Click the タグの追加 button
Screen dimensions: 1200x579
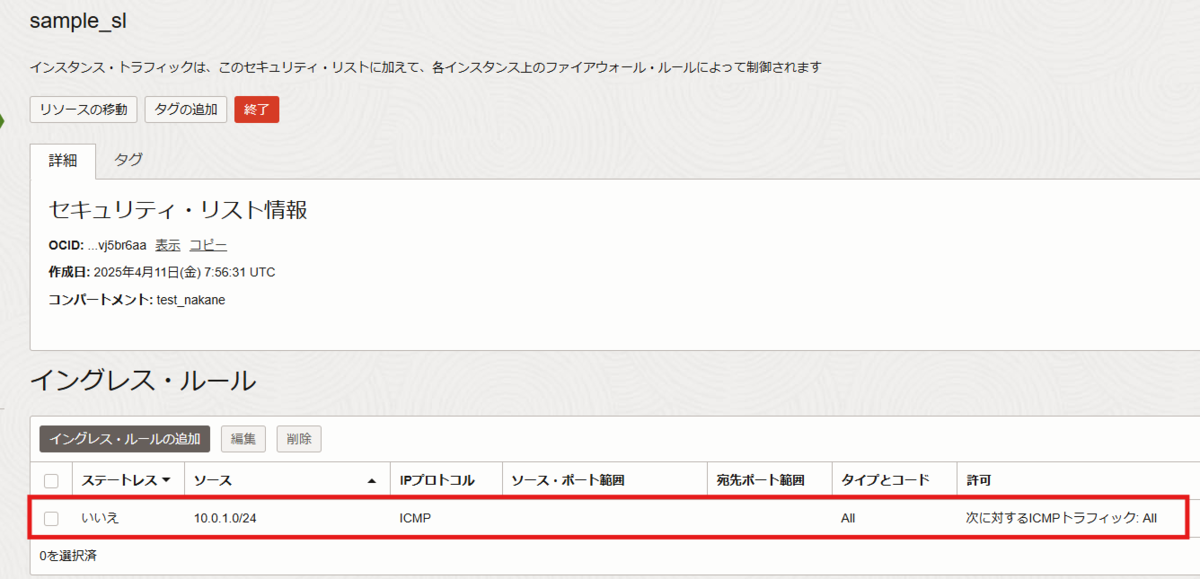[x=186, y=110]
